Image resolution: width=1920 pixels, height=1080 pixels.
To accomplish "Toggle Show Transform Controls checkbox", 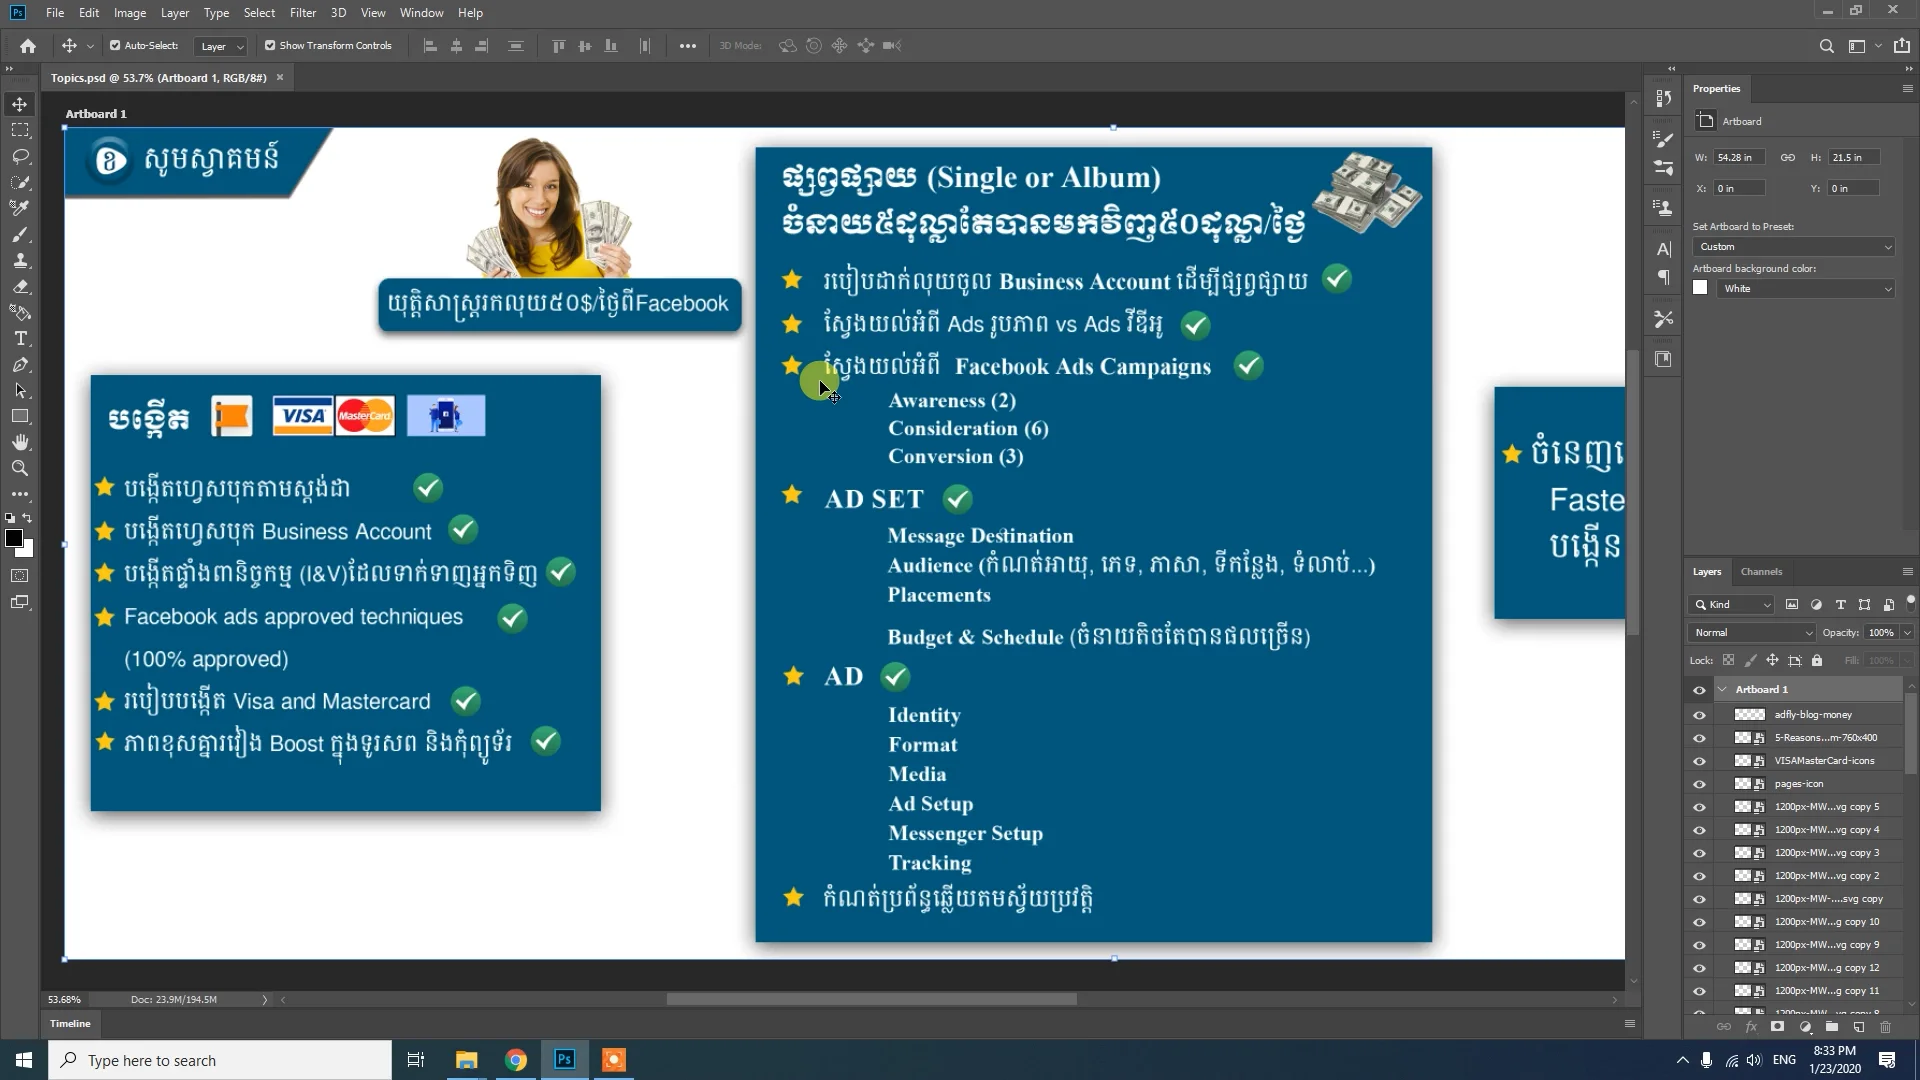I will [x=270, y=46].
